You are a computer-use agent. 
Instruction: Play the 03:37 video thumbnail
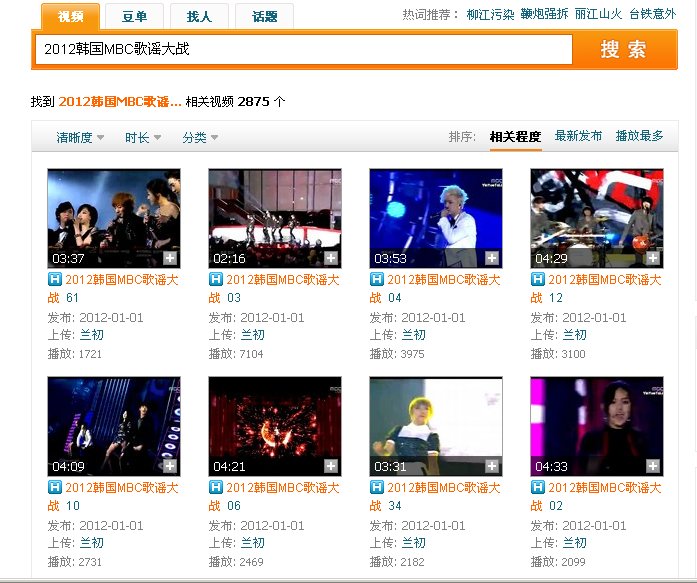tap(114, 218)
